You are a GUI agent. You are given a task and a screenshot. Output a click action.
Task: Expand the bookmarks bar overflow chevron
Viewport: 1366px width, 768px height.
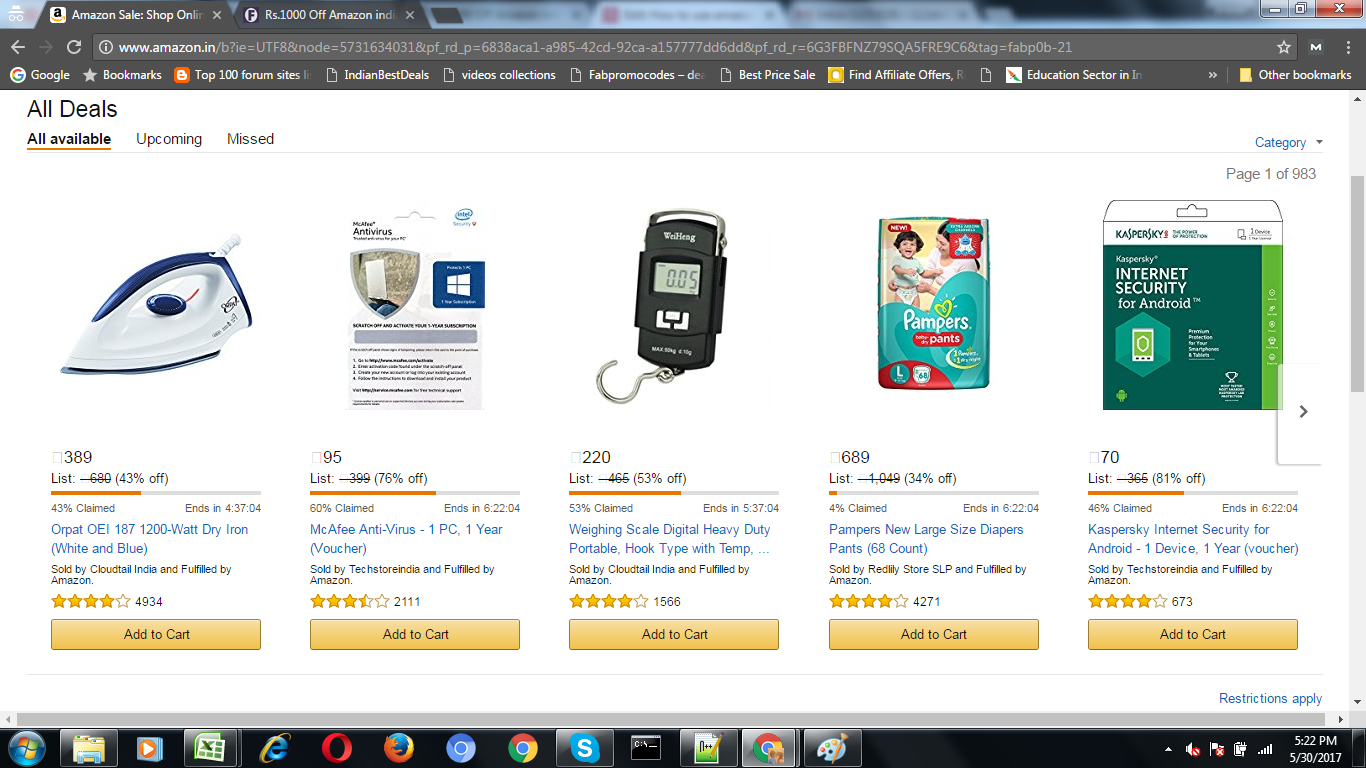click(x=1213, y=75)
